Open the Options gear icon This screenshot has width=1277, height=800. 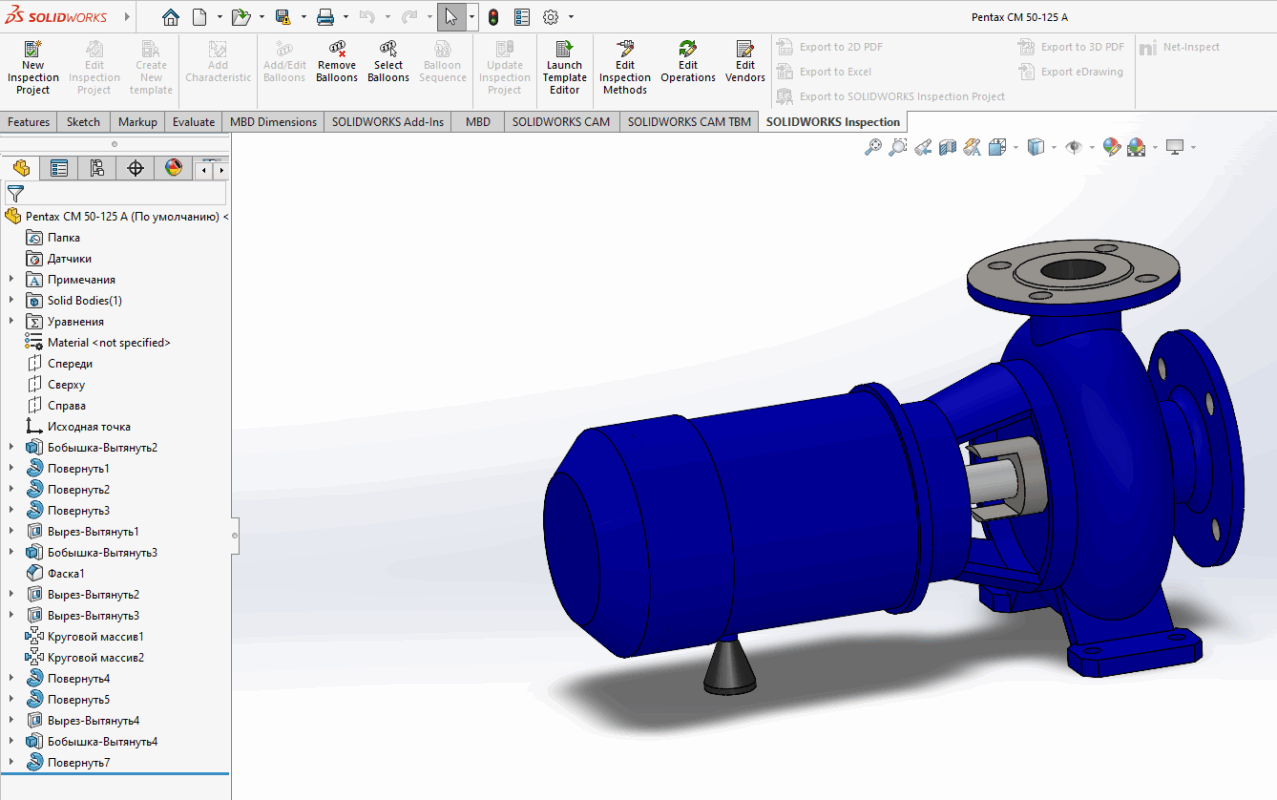pyautogui.click(x=551, y=17)
